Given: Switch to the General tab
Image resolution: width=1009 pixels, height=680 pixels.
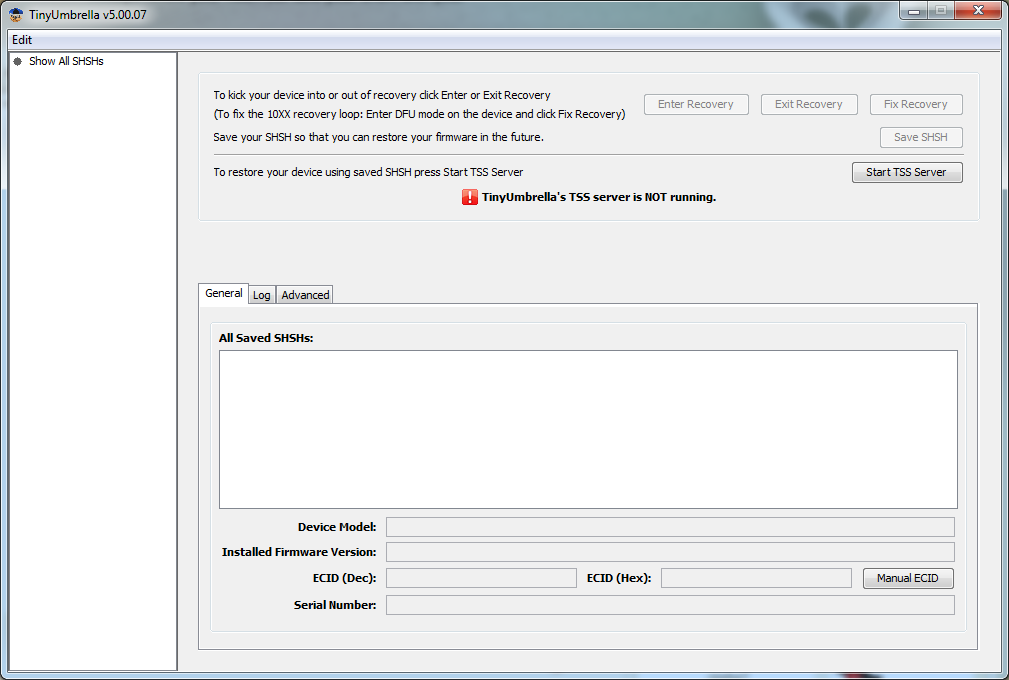Looking at the screenshot, I should coord(223,293).
